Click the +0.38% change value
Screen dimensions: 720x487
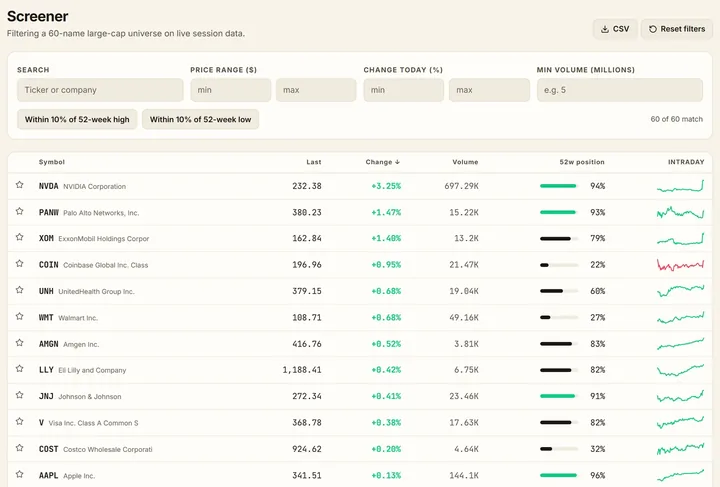386,423
